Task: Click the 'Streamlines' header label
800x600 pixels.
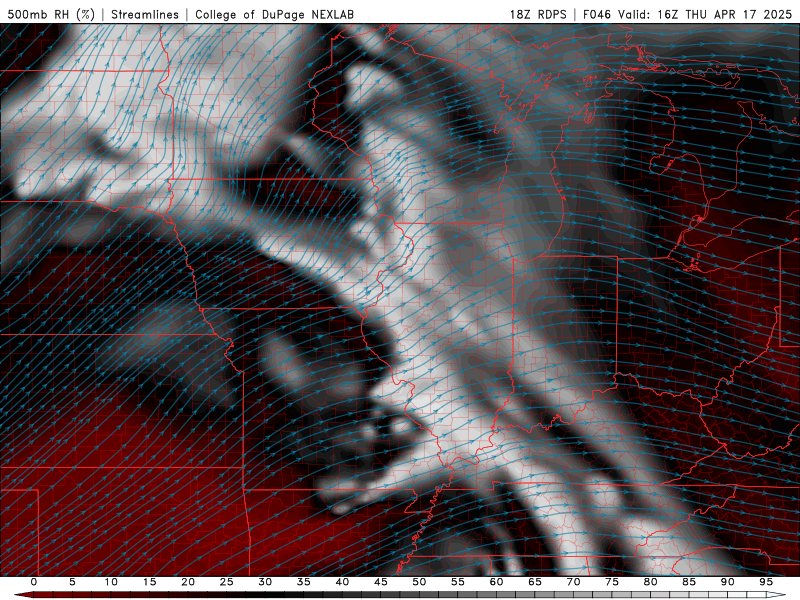Action: 145,14
